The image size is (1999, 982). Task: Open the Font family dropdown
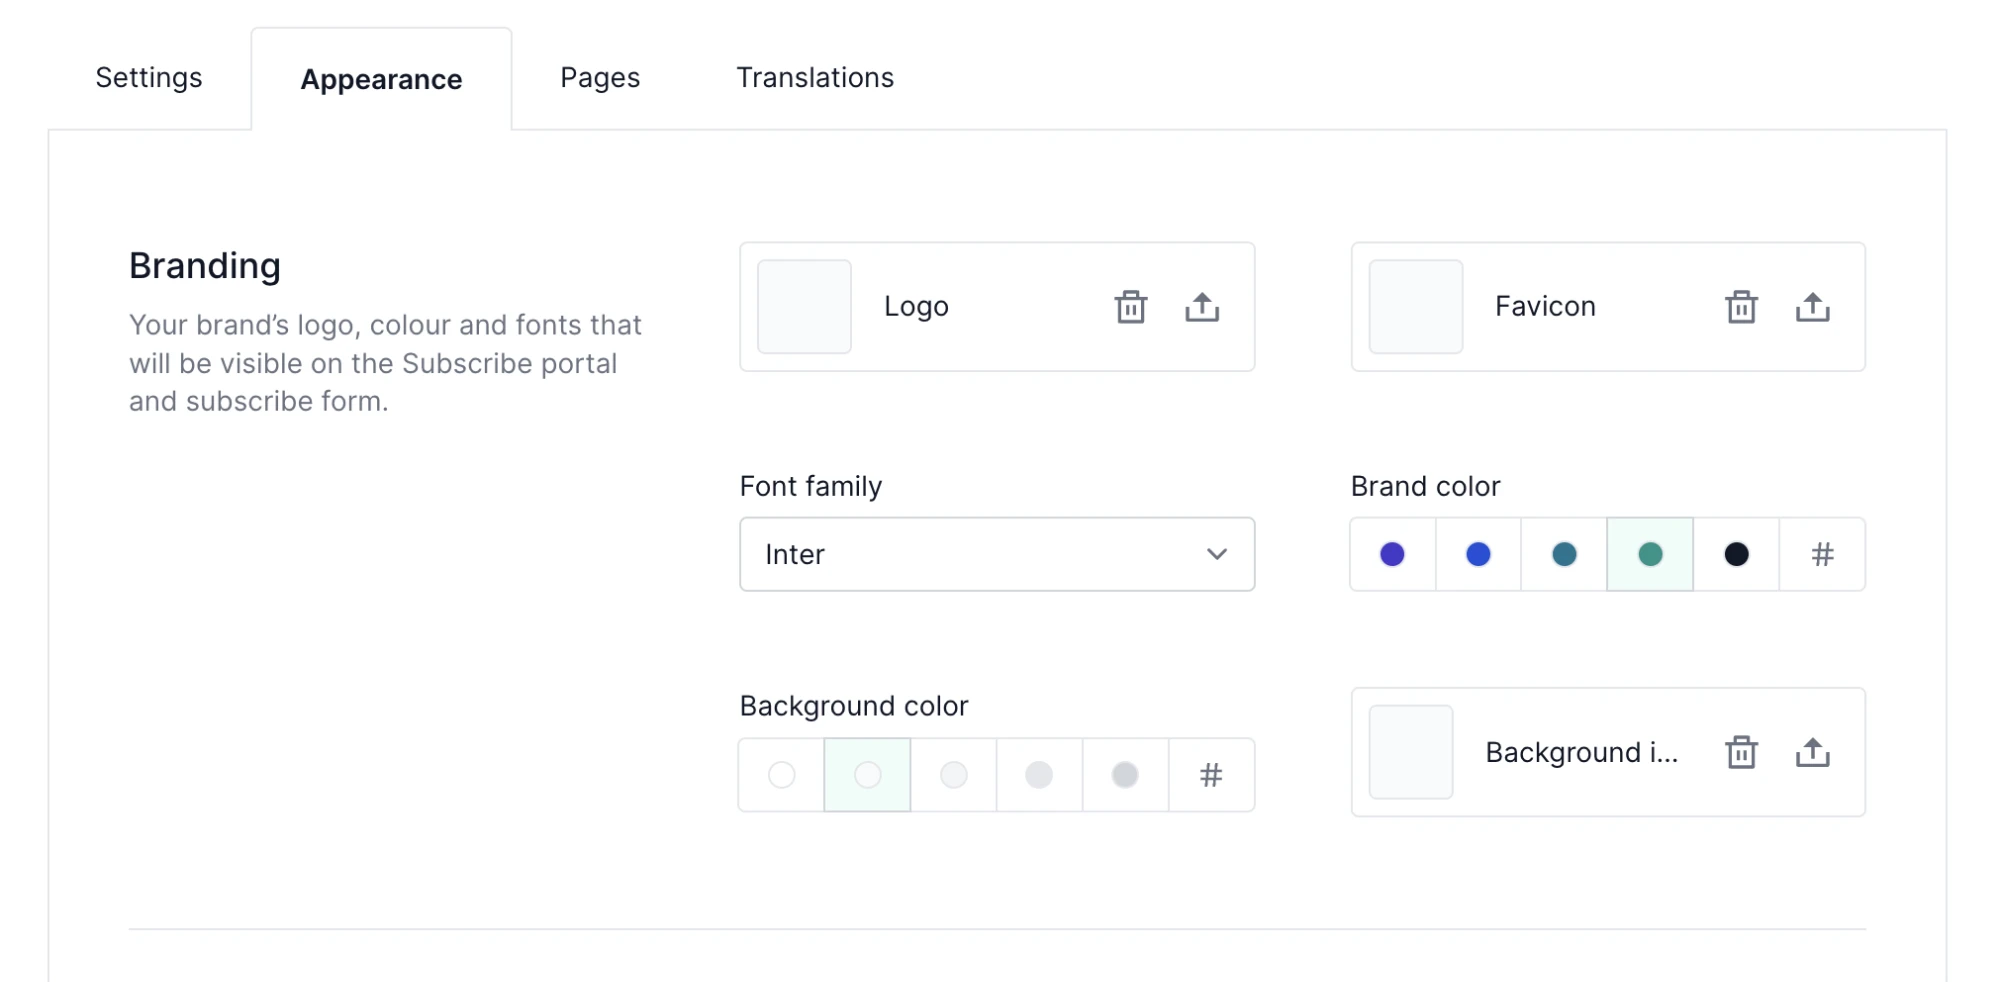click(x=996, y=554)
